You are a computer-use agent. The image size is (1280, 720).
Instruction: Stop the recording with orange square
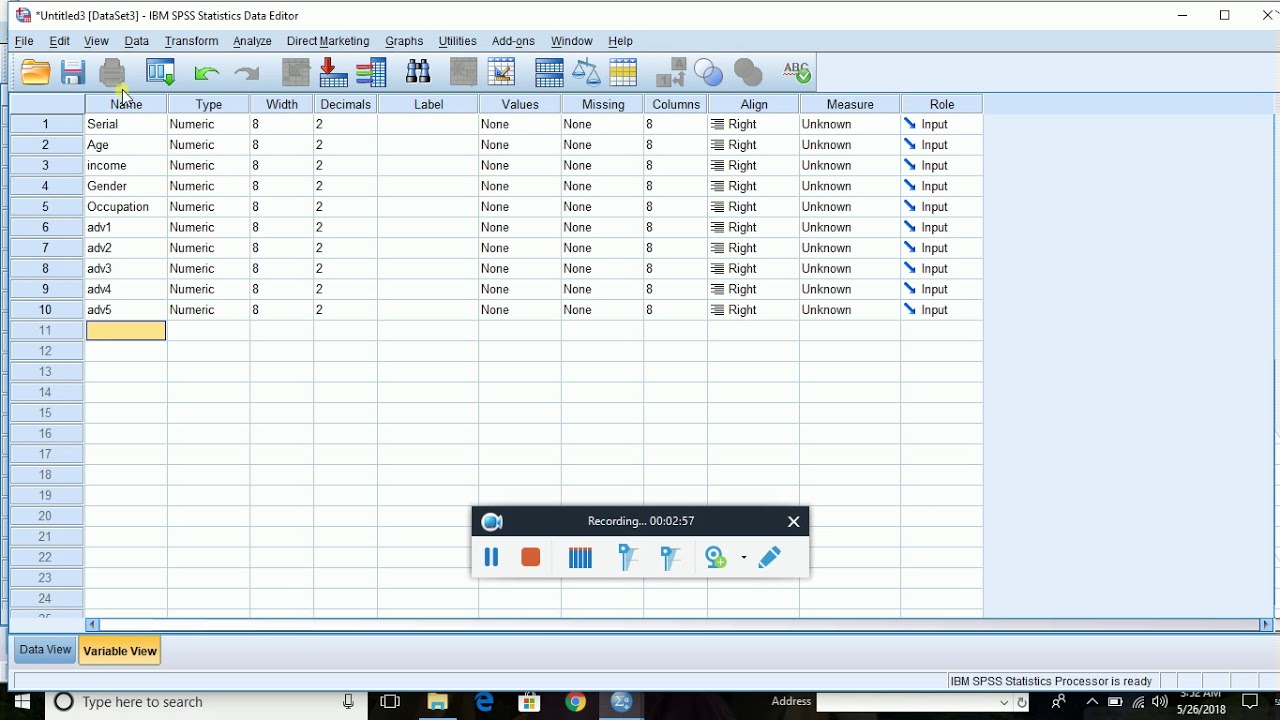tap(531, 557)
